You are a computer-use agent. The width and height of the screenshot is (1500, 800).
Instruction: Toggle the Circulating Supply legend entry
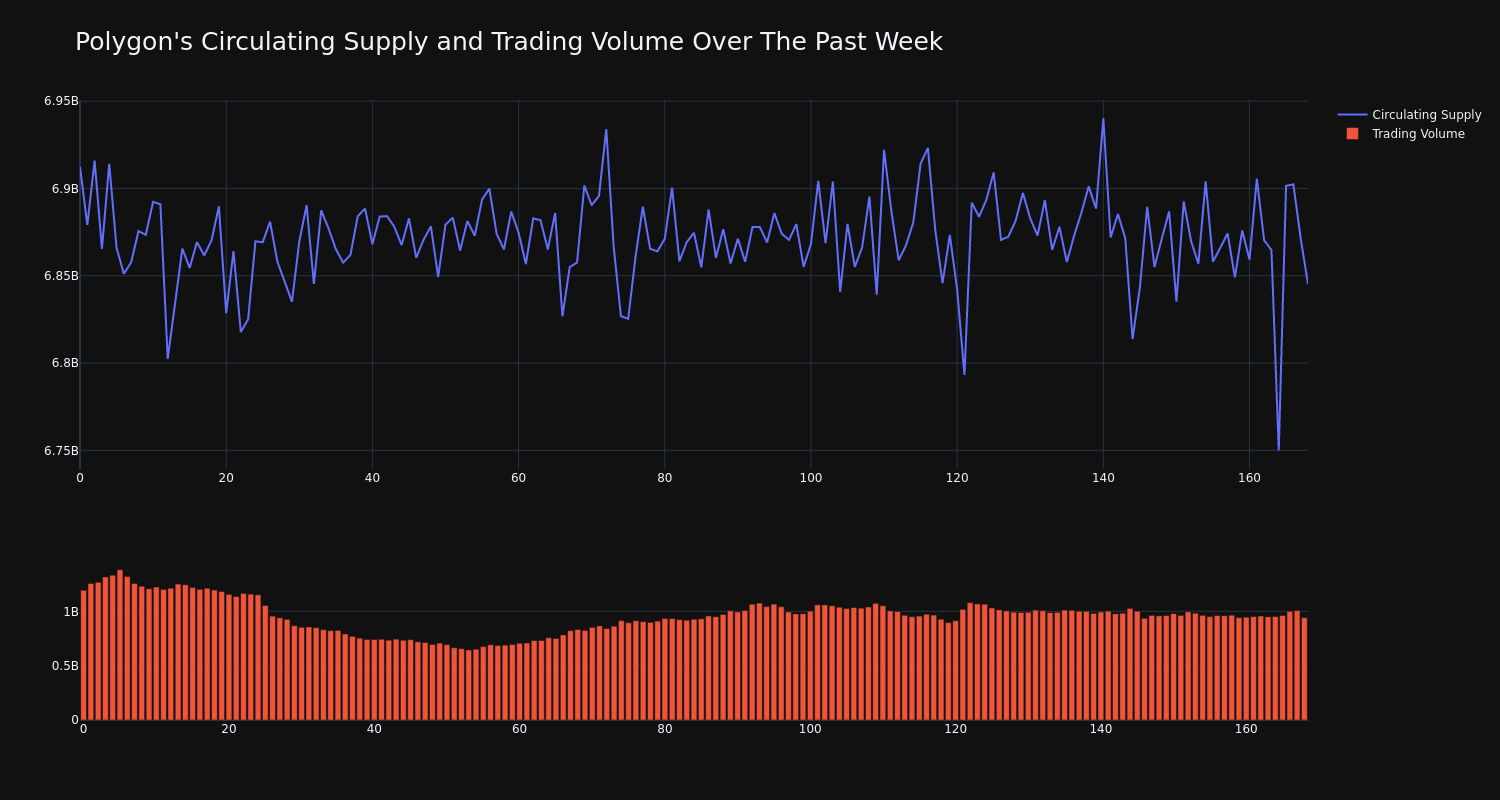tap(1409, 115)
